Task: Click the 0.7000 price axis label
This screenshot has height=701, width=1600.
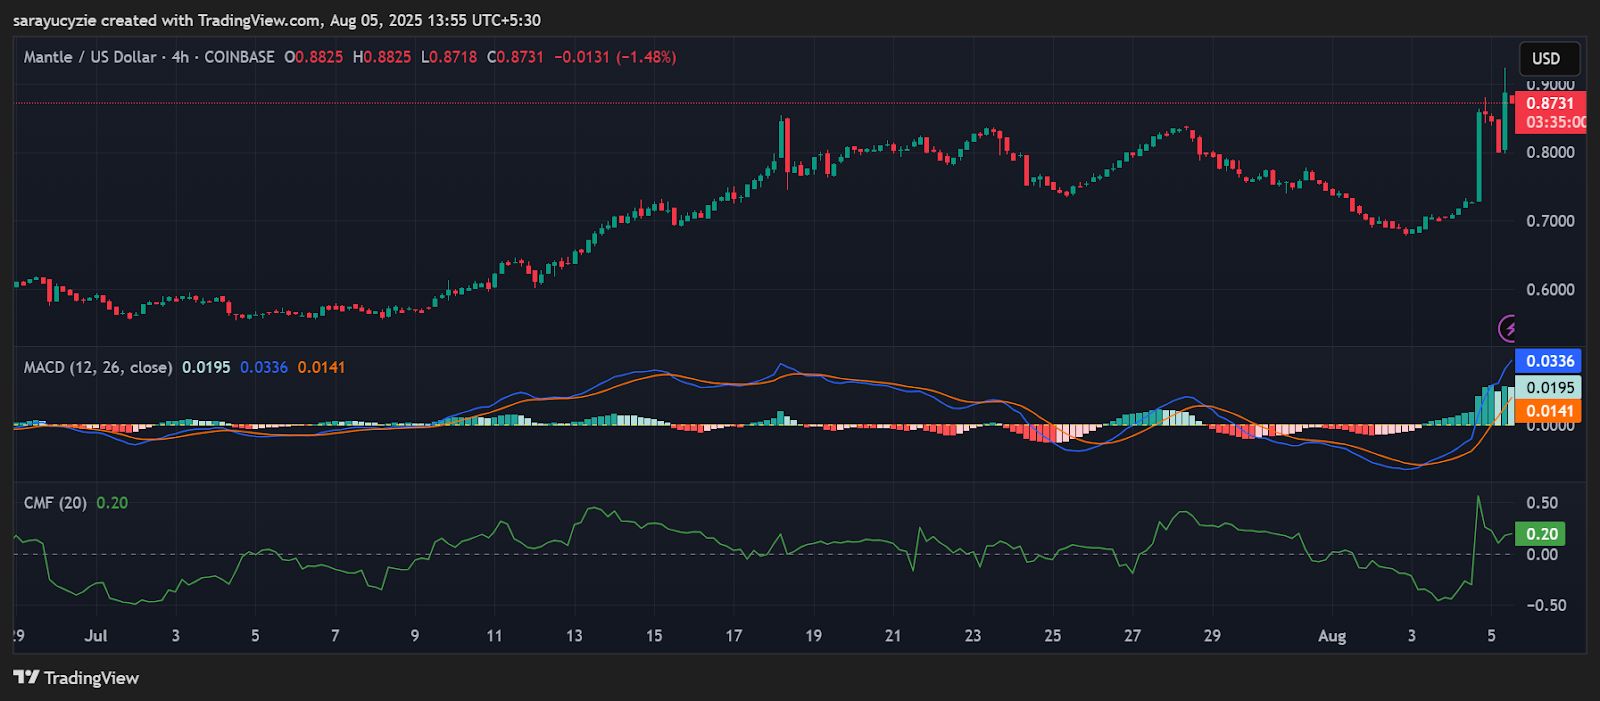Action: 1550,221
